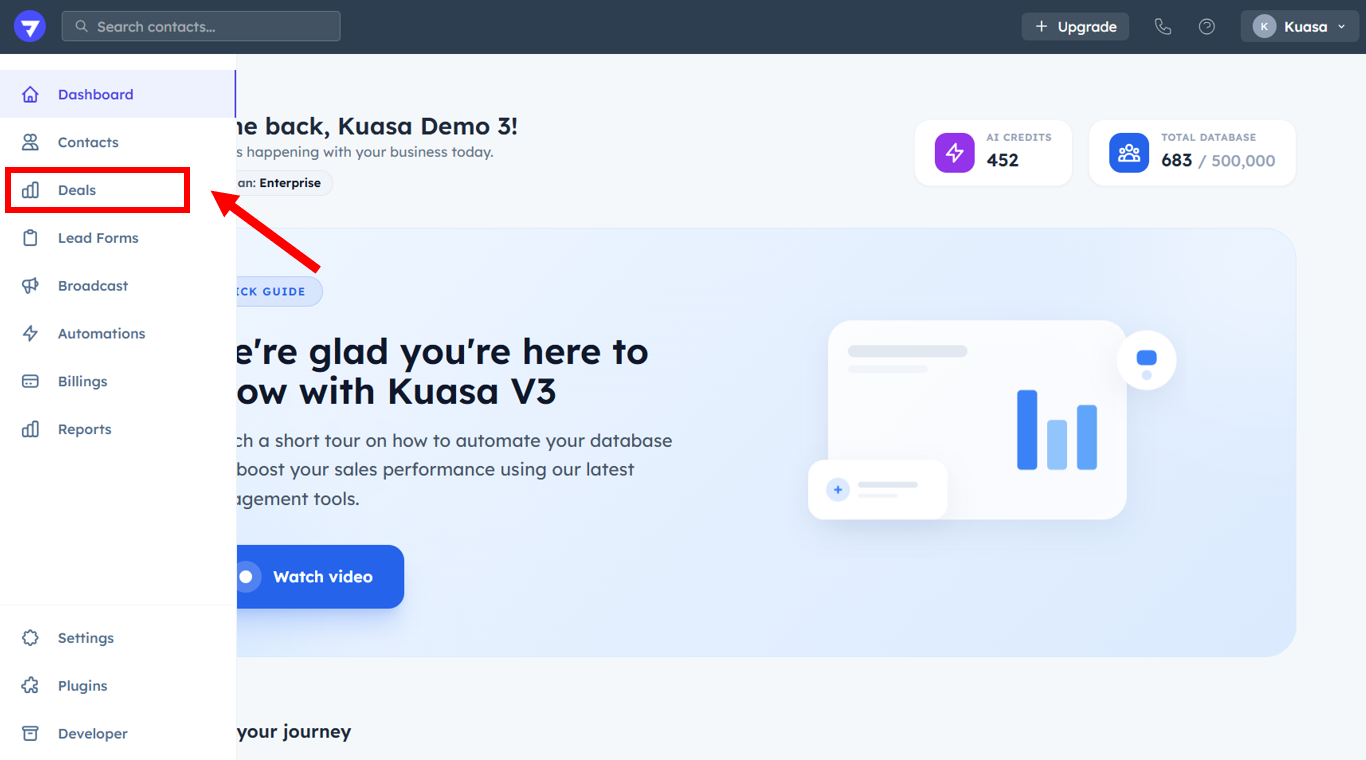Click the Plugins puzzle piece icon
The width and height of the screenshot is (1366, 760).
31,686
